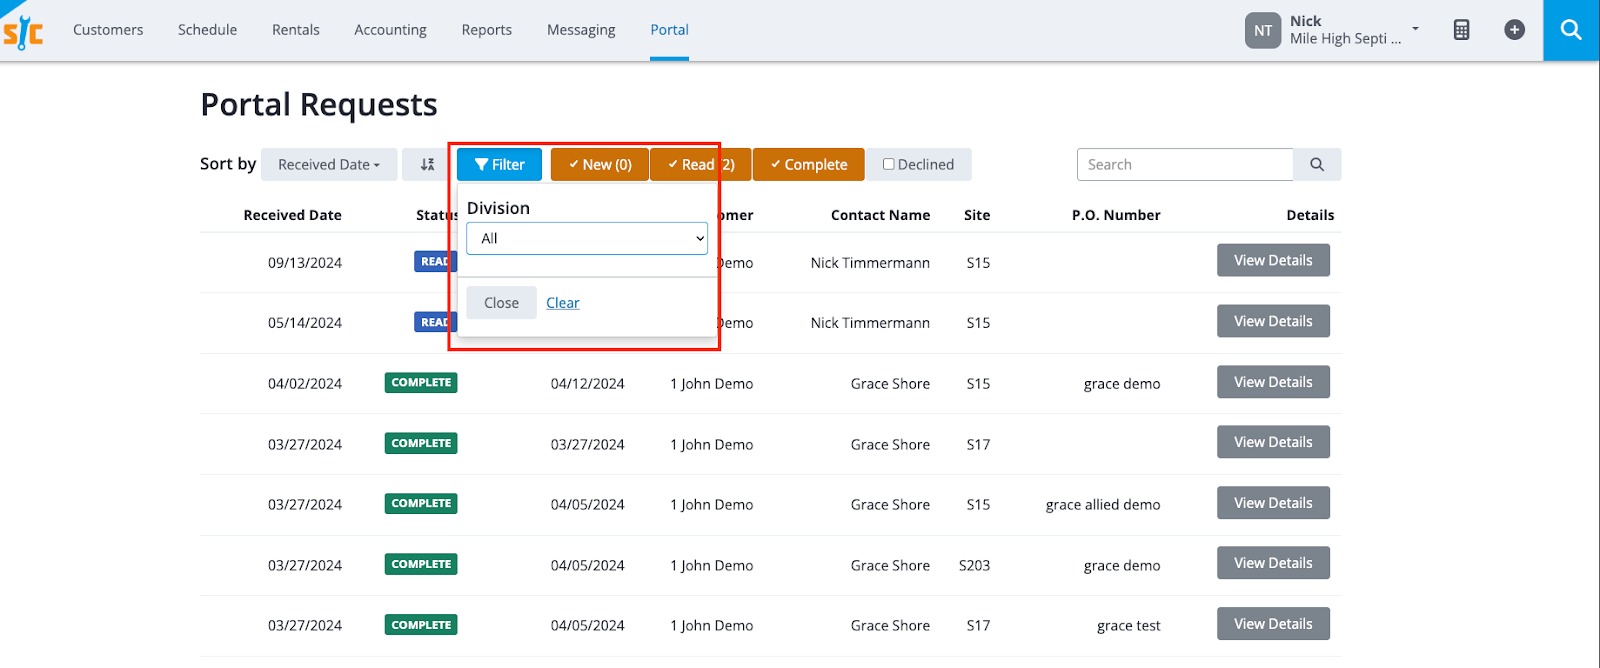Click the Search input field
1600x668 pixels.
pos(1185,165)
